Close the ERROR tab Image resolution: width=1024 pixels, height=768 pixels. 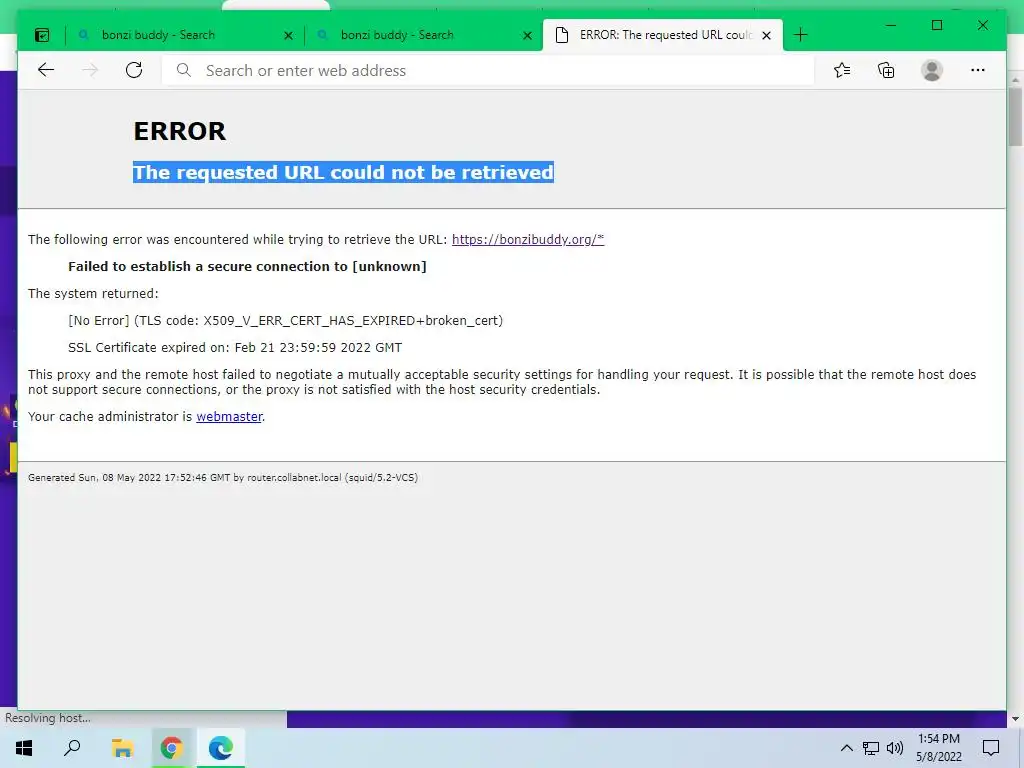pyautogui.click(x=767, y=35)
